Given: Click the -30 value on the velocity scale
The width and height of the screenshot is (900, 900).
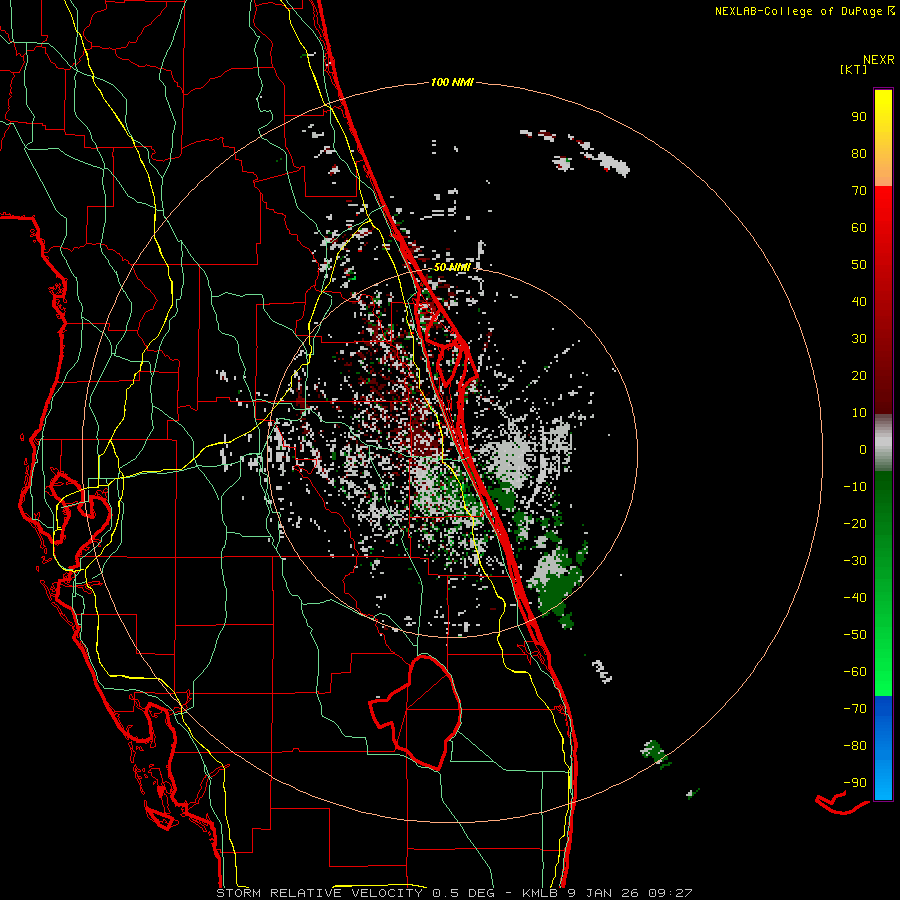Looking at the screenshot, I should click(x=855, y=561).
